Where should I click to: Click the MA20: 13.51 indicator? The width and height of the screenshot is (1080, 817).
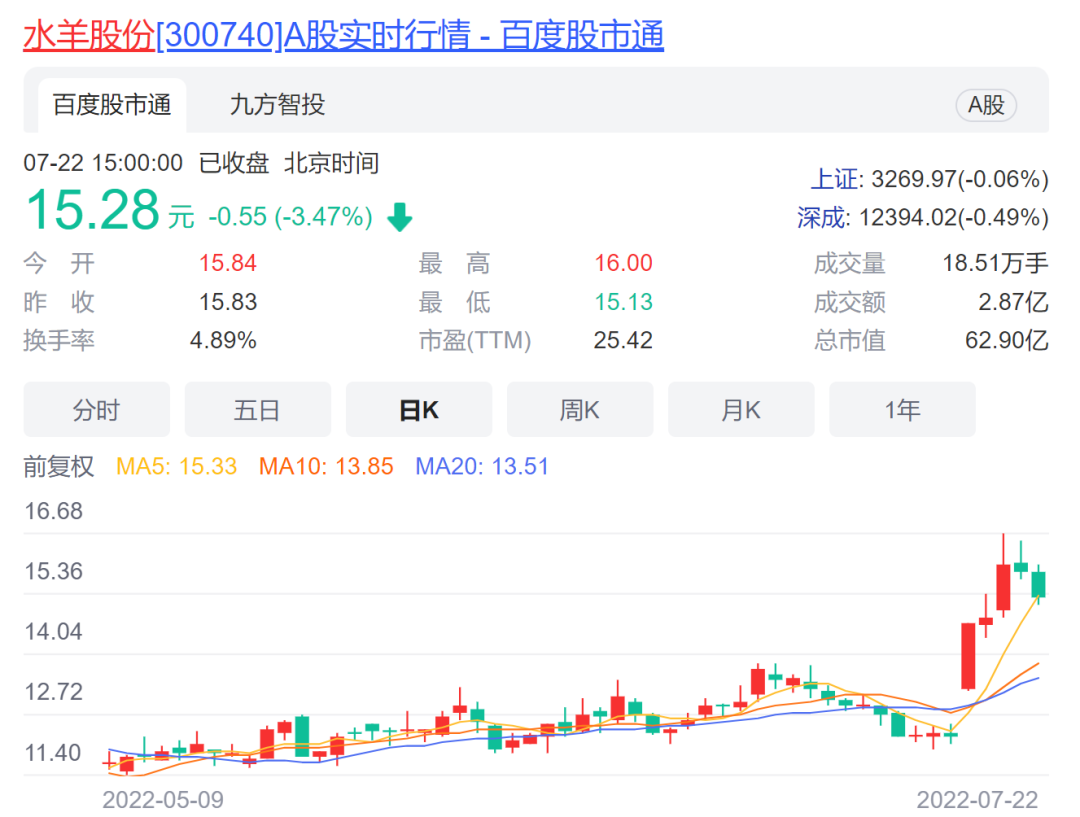pyautogui.click(x=482, y=466)
